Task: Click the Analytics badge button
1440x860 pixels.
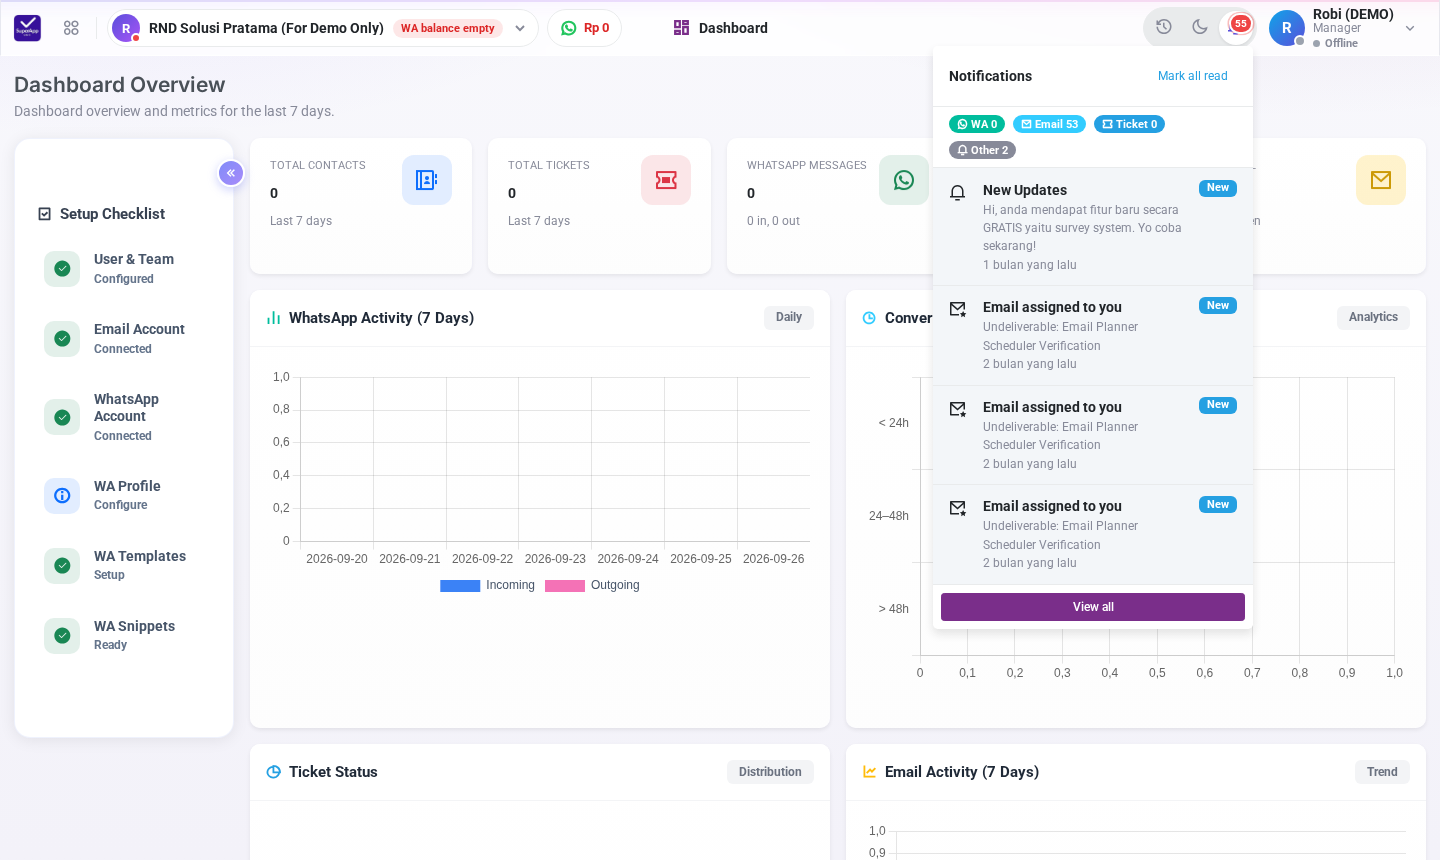Action: [1373, 317]
